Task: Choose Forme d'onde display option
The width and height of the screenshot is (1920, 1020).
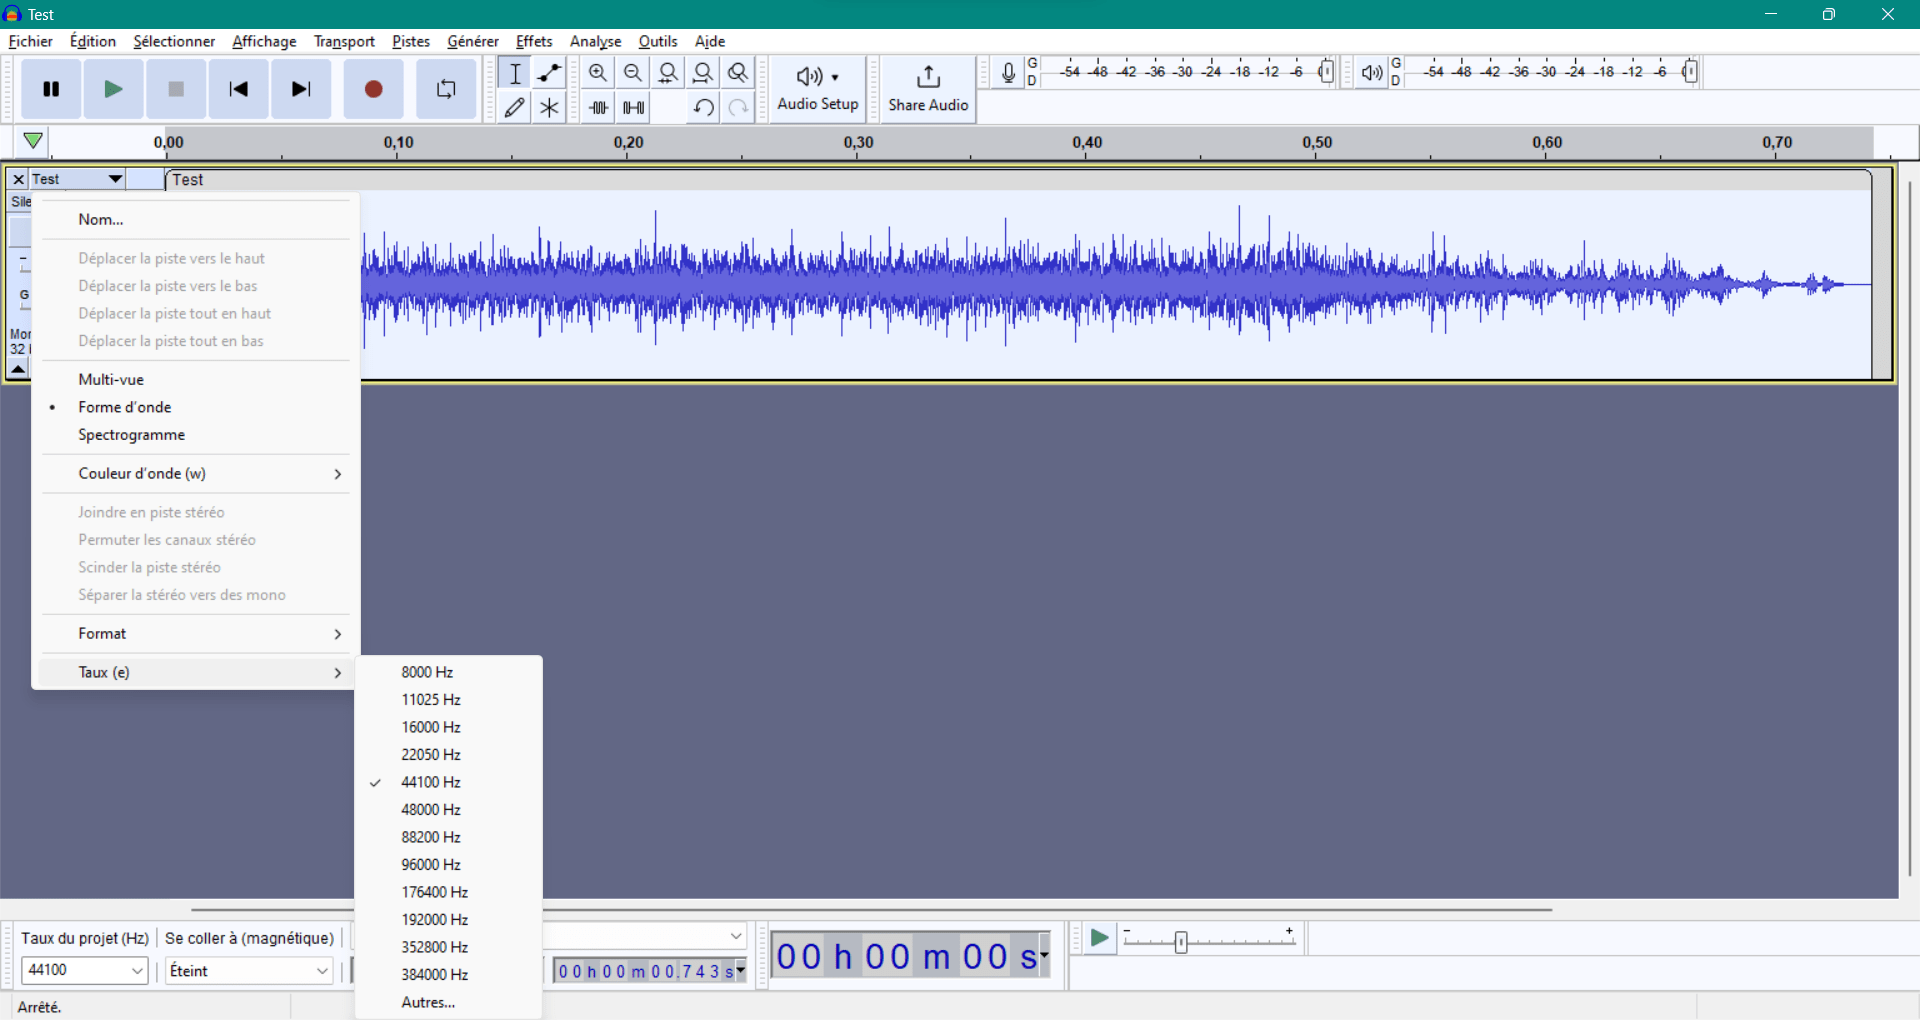Action: [x=195, y=407]
